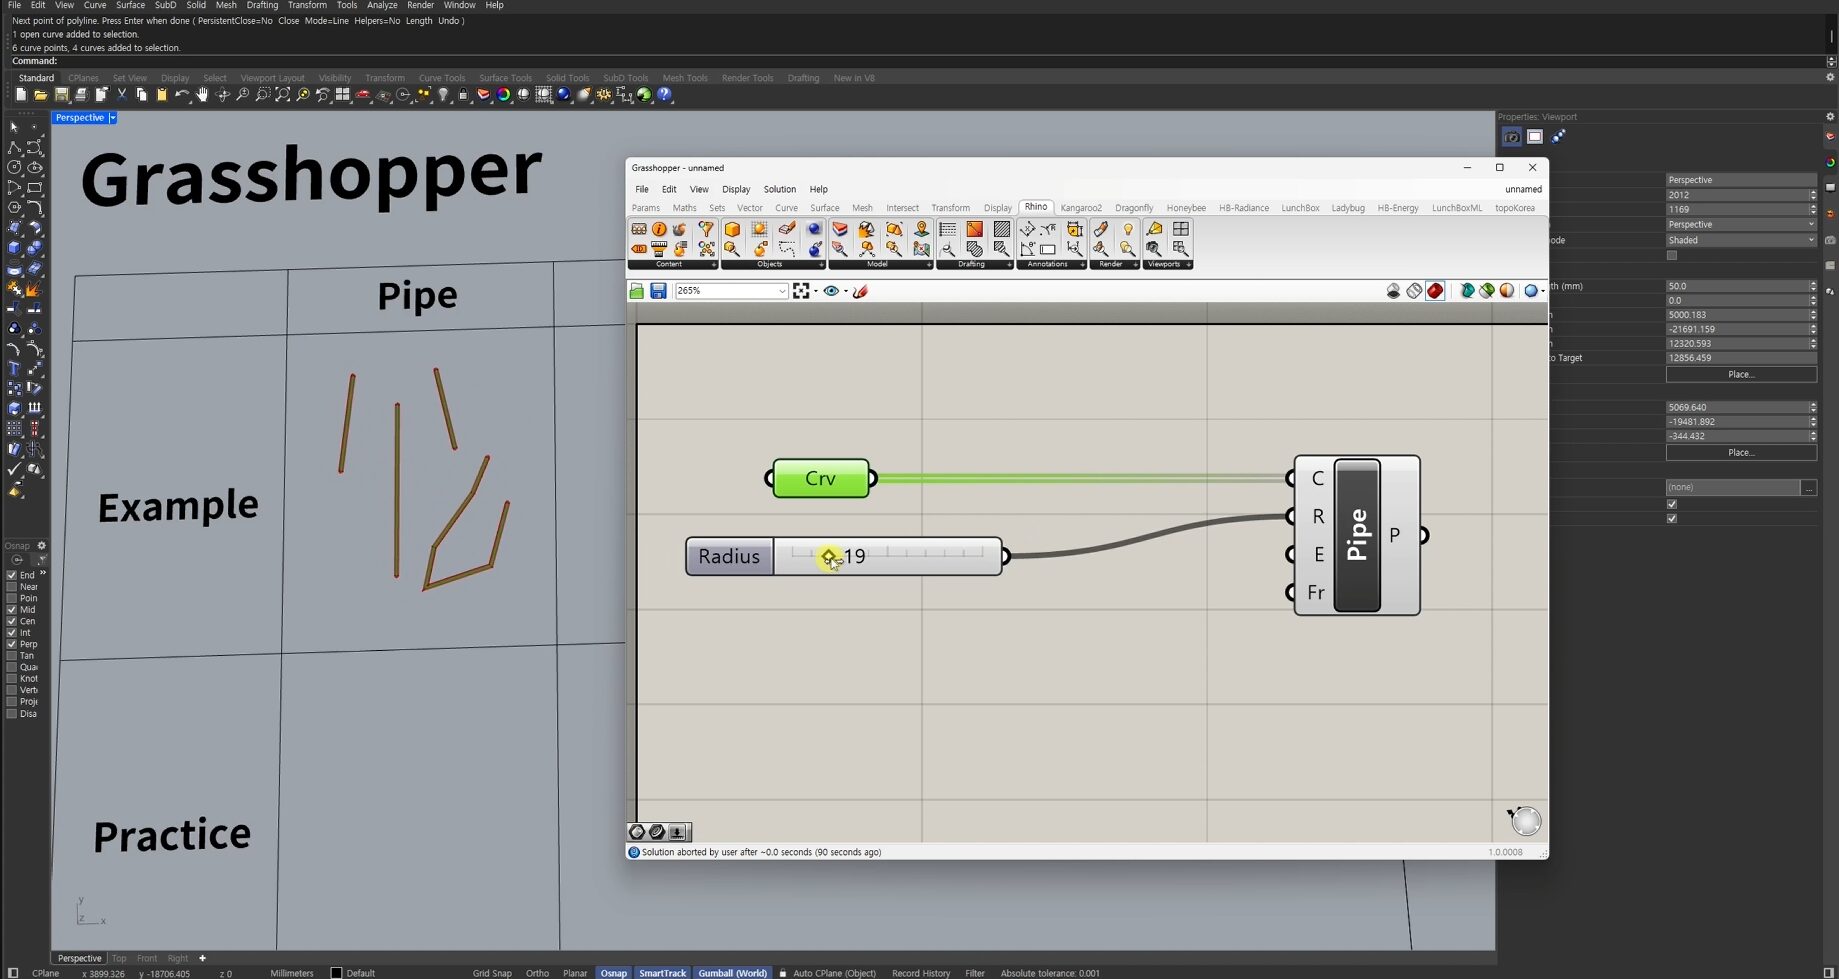Click the Radius slider grip
This screenshot has width=1839, height=979.
[829, 556]
